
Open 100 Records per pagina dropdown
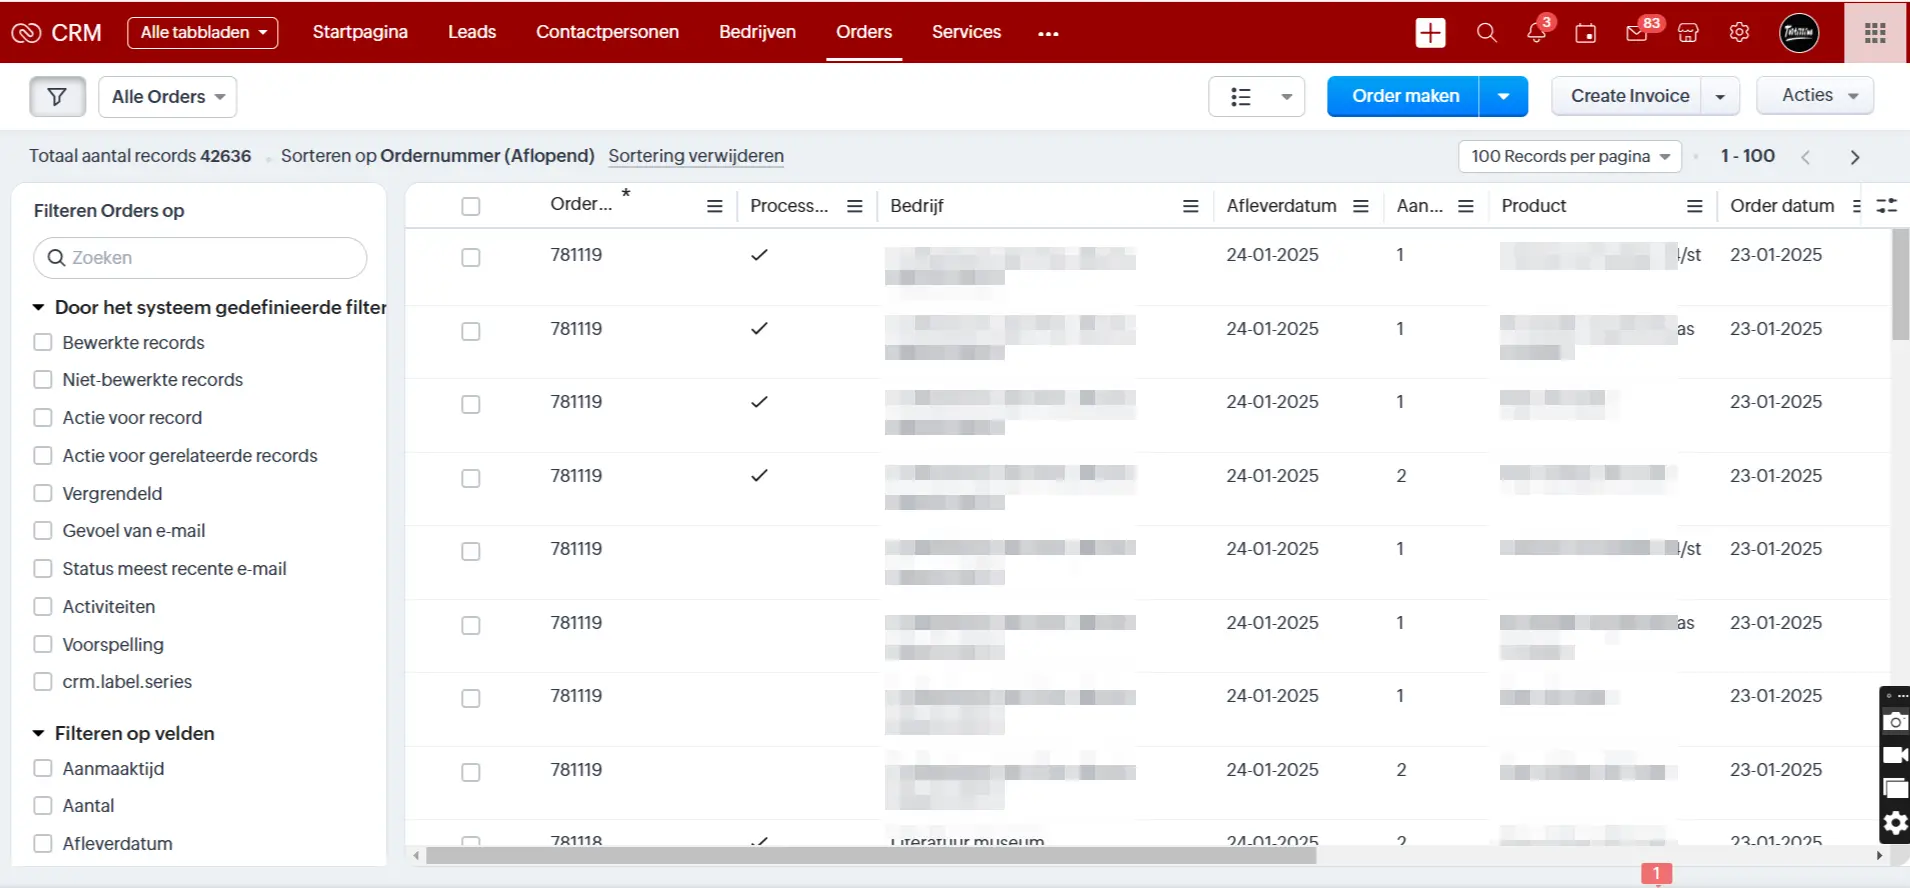pos(1570,157)
